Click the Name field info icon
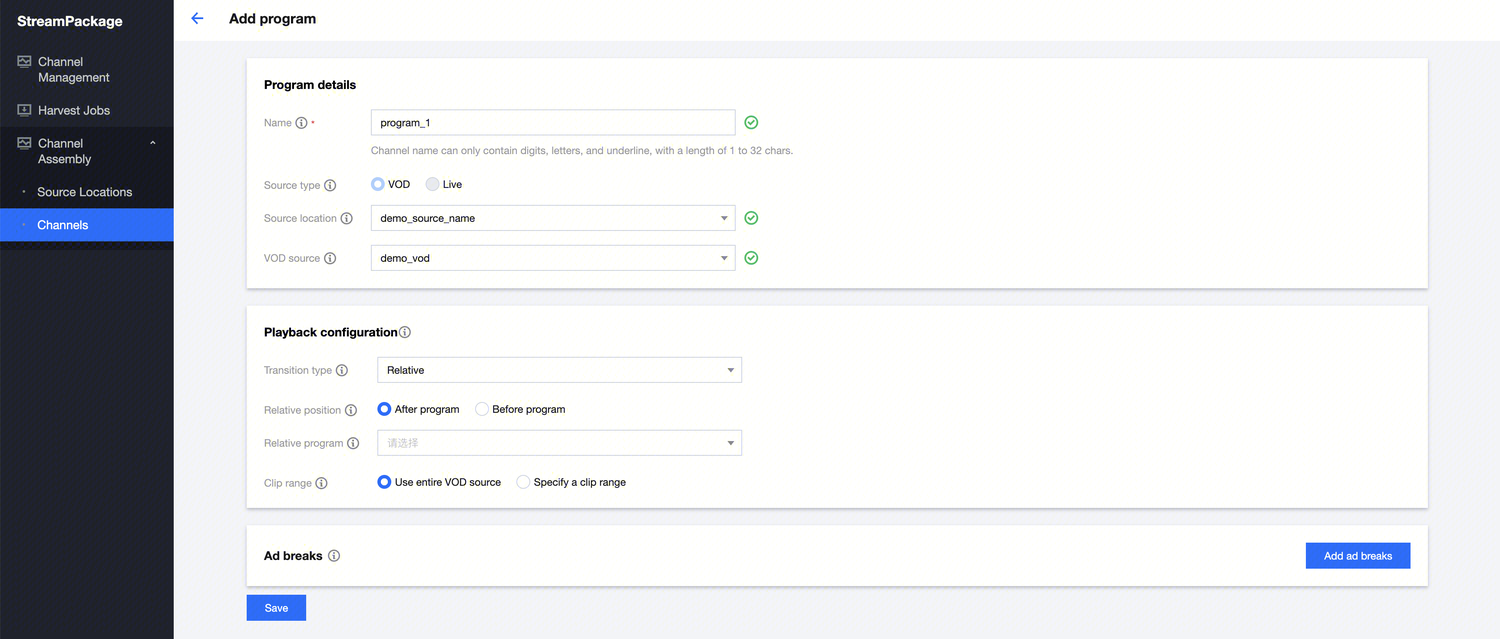Image resolution: width=1500 pixels, height=639 pixels. pos(301,123)
